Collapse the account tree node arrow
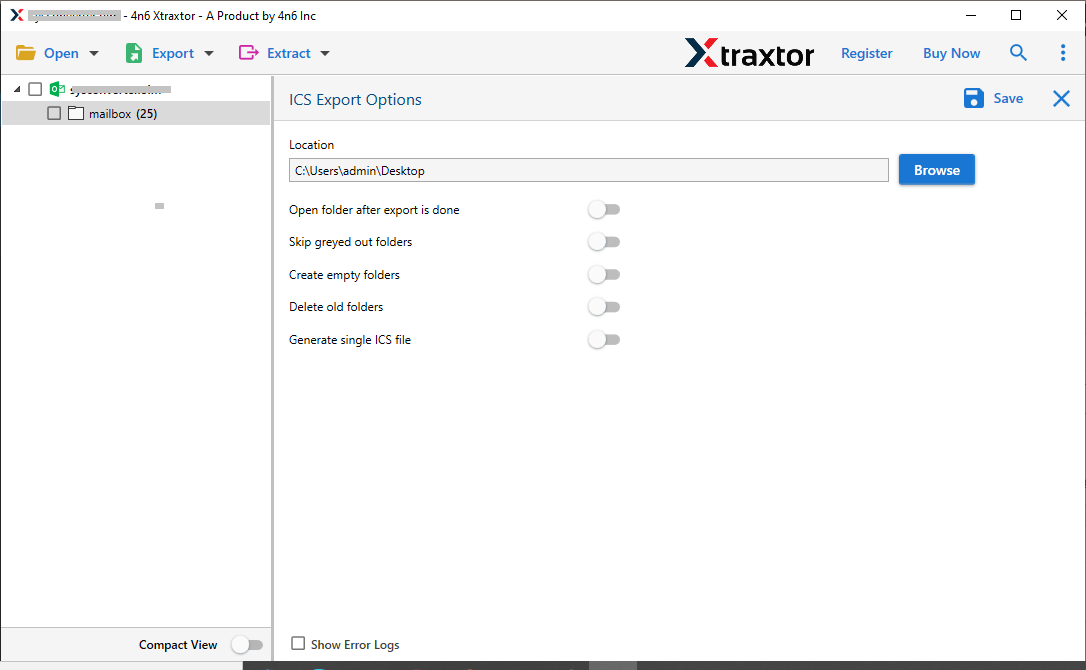Viewport: 1086px width, 670px height. (x=17, y=89)
